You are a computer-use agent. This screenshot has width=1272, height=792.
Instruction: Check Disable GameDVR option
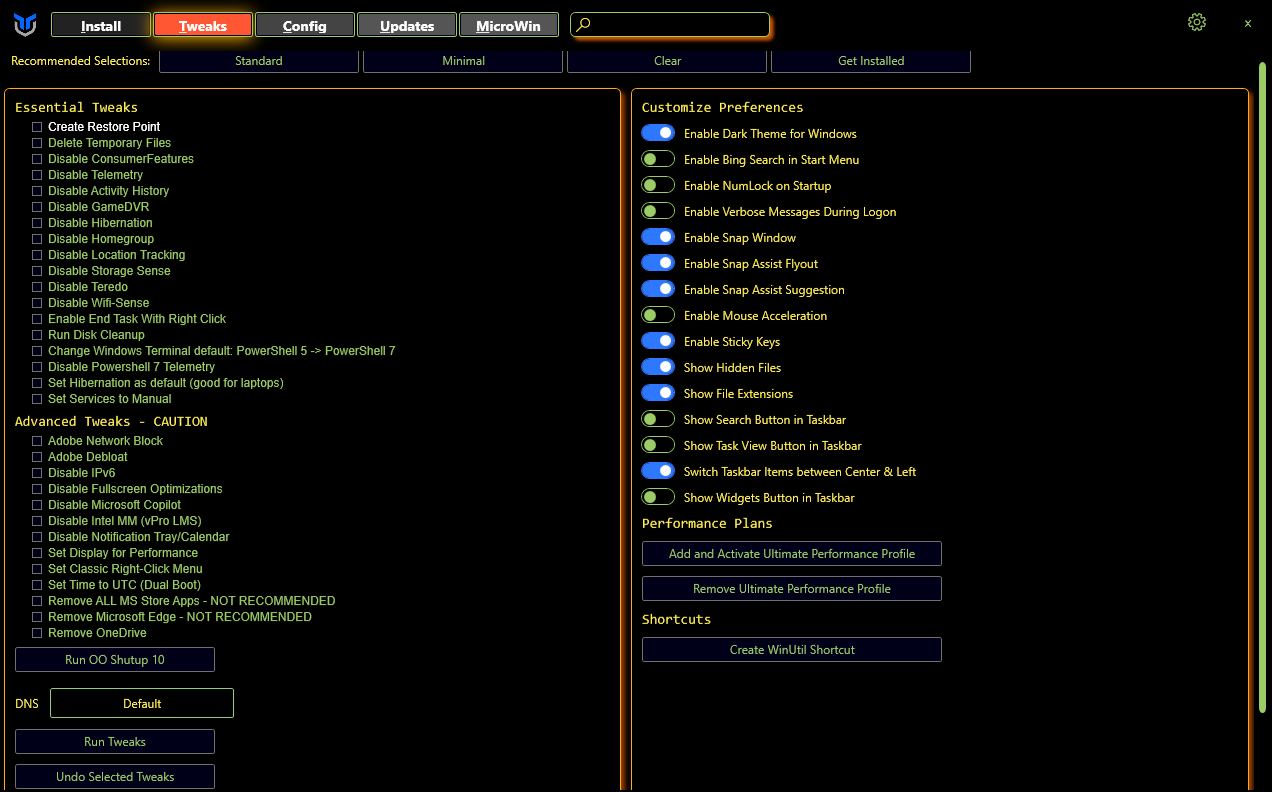click(37, 207)
